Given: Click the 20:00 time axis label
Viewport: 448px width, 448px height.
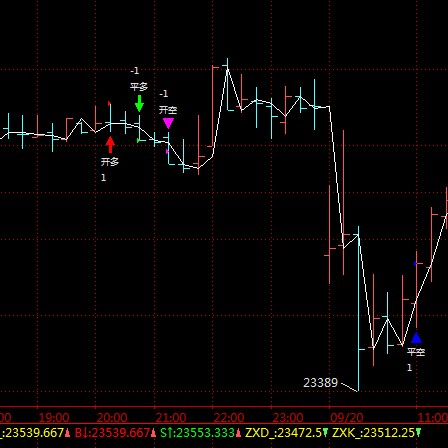Looking at the screenshot, I should [x=112, y=417].
